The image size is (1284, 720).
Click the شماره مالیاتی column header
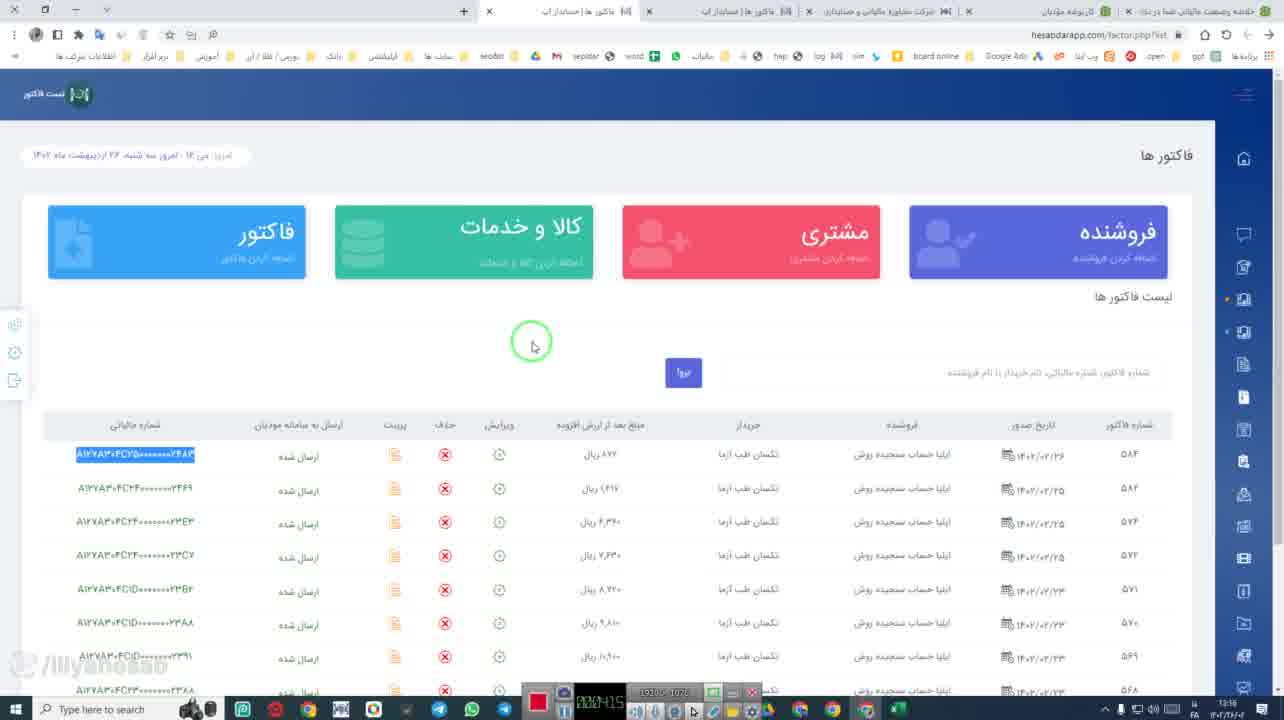[135, 425]
